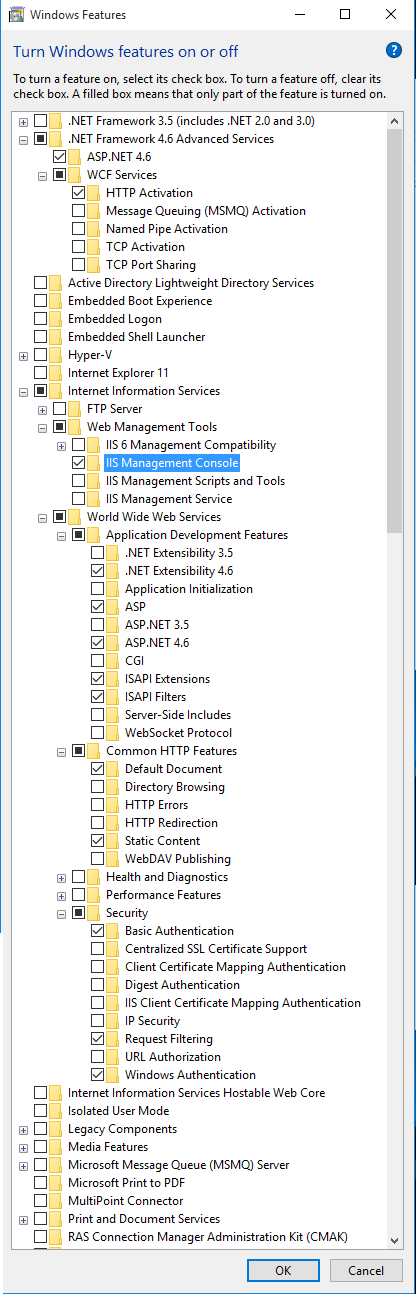Click folder icon next to MultiPoint Connector

pyautogui.click(x=56, y=1201)
